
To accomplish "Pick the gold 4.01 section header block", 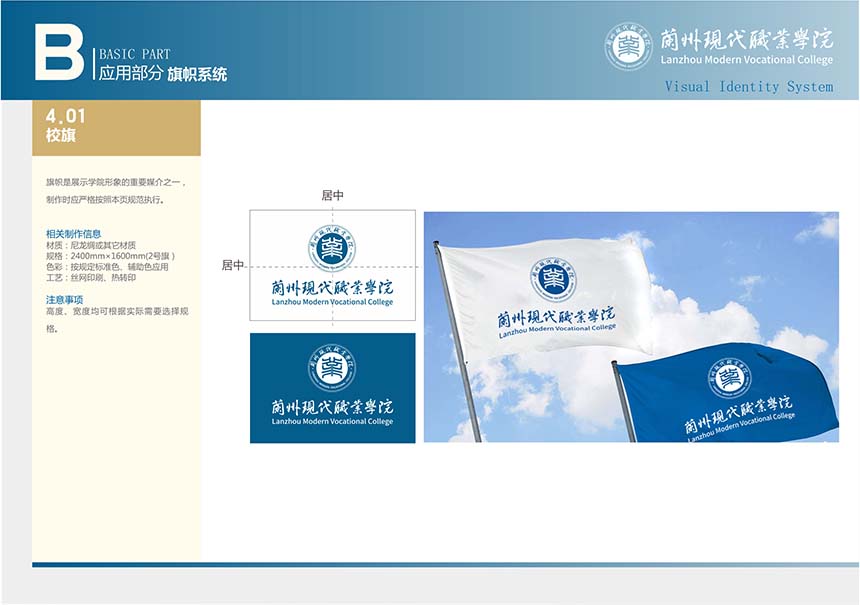I will [116, 127].
